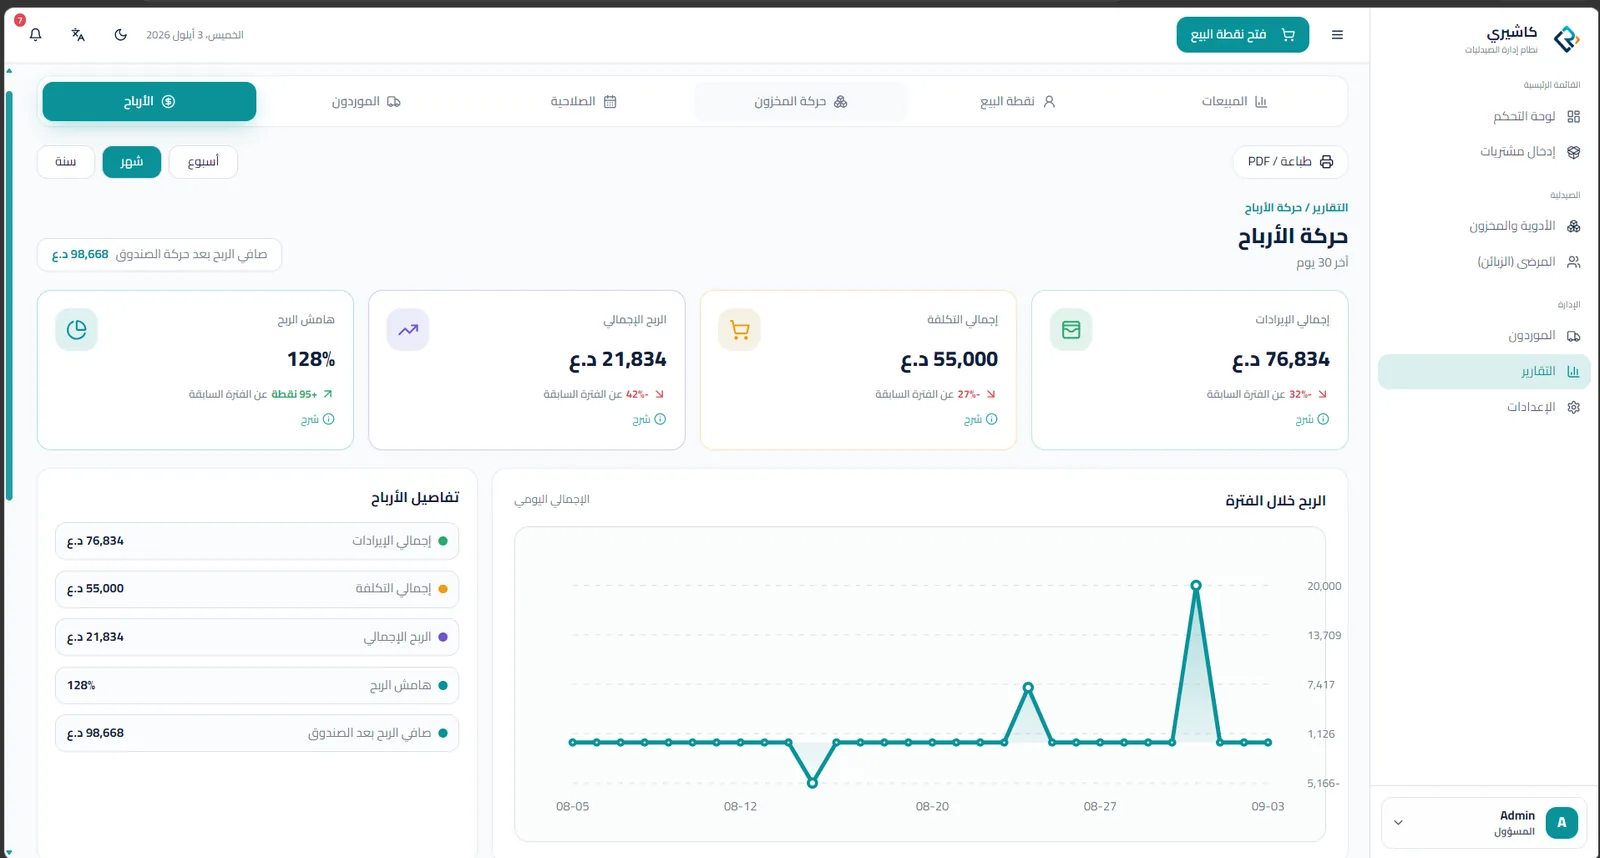The width and height of the screenshot is (1600, 858).
Task: Click the طباعة / PDF button
Action: [x=1290, y=162]
